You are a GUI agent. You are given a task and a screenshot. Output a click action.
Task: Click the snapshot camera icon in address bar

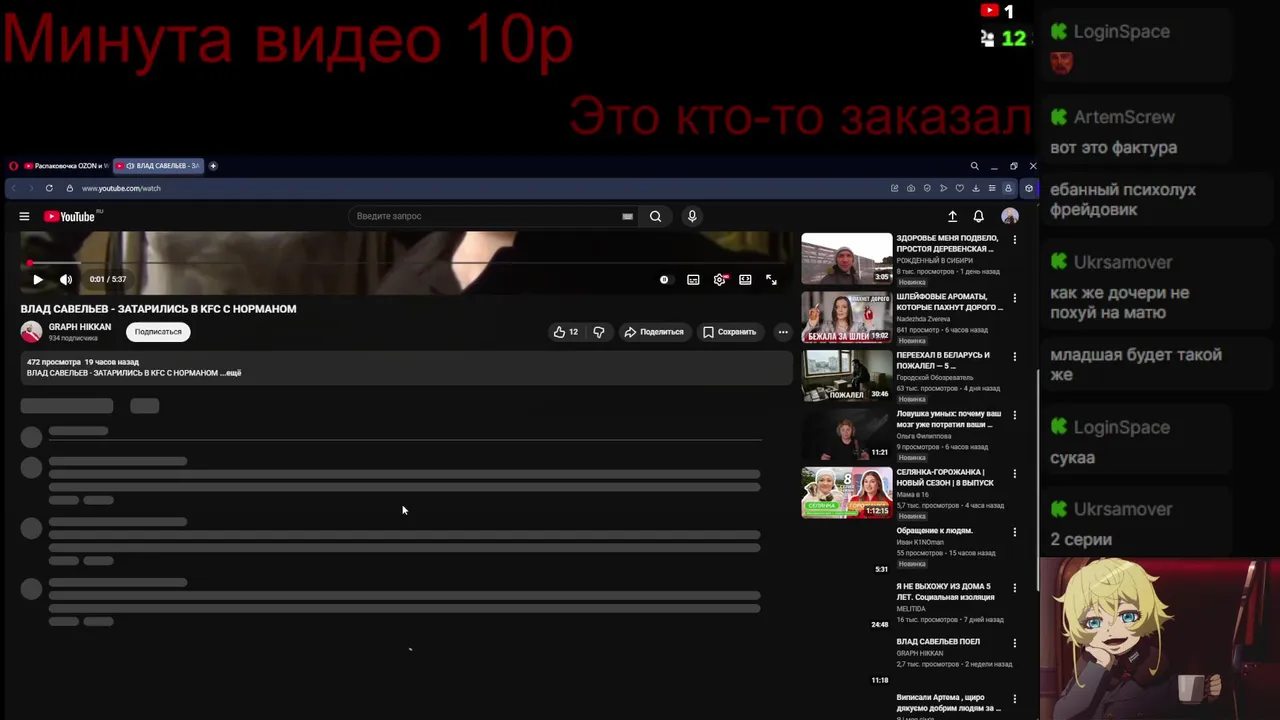pos(911,188)
